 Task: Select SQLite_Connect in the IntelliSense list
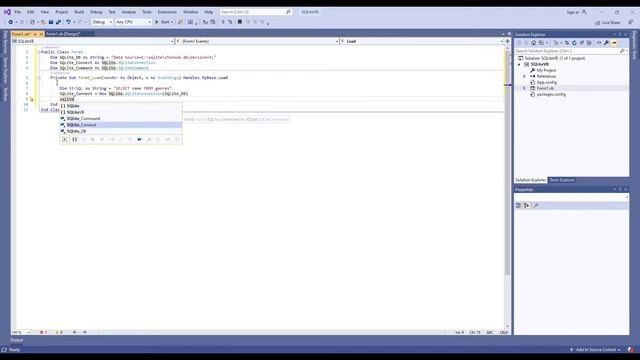pos(121,125)
